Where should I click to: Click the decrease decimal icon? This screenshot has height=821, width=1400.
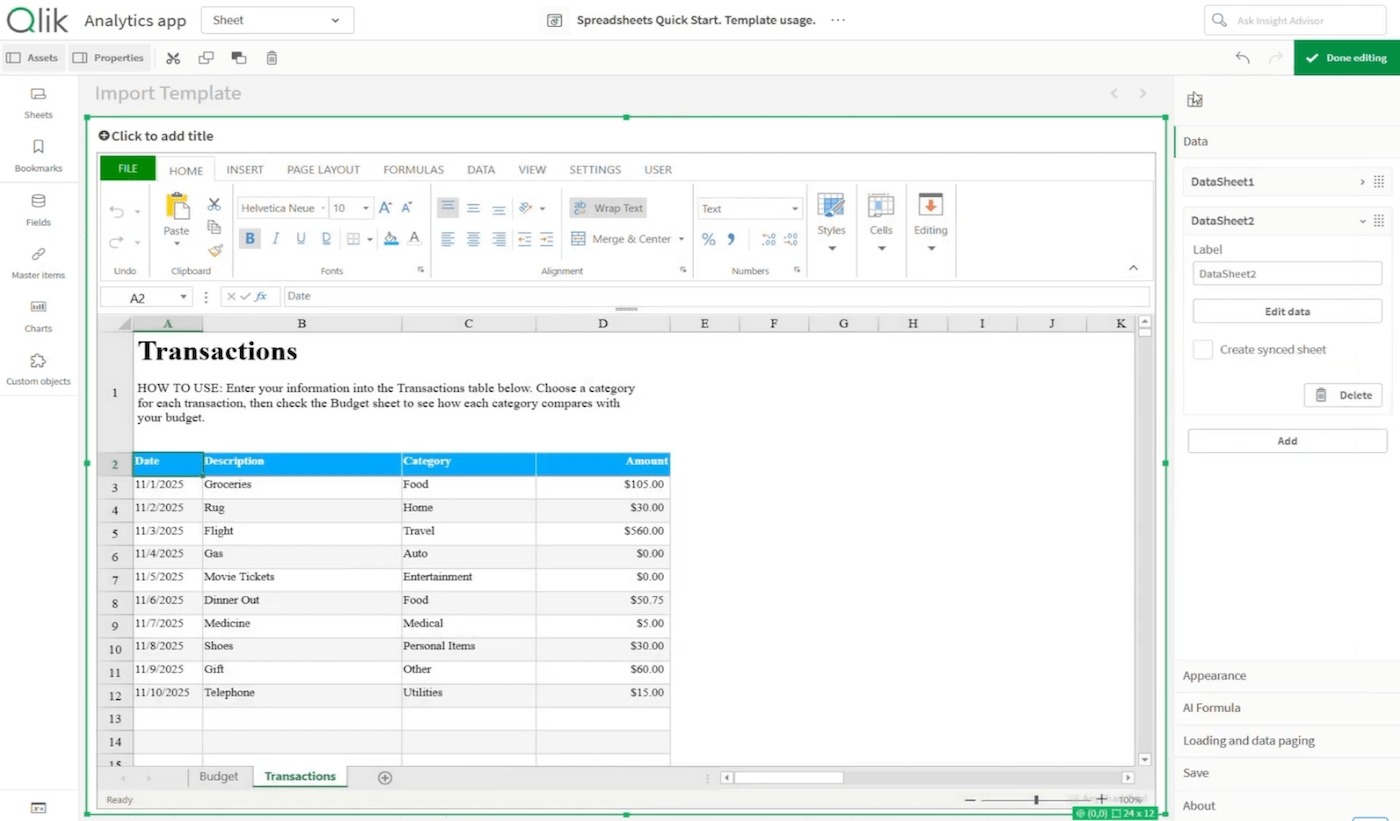[791, 239]
